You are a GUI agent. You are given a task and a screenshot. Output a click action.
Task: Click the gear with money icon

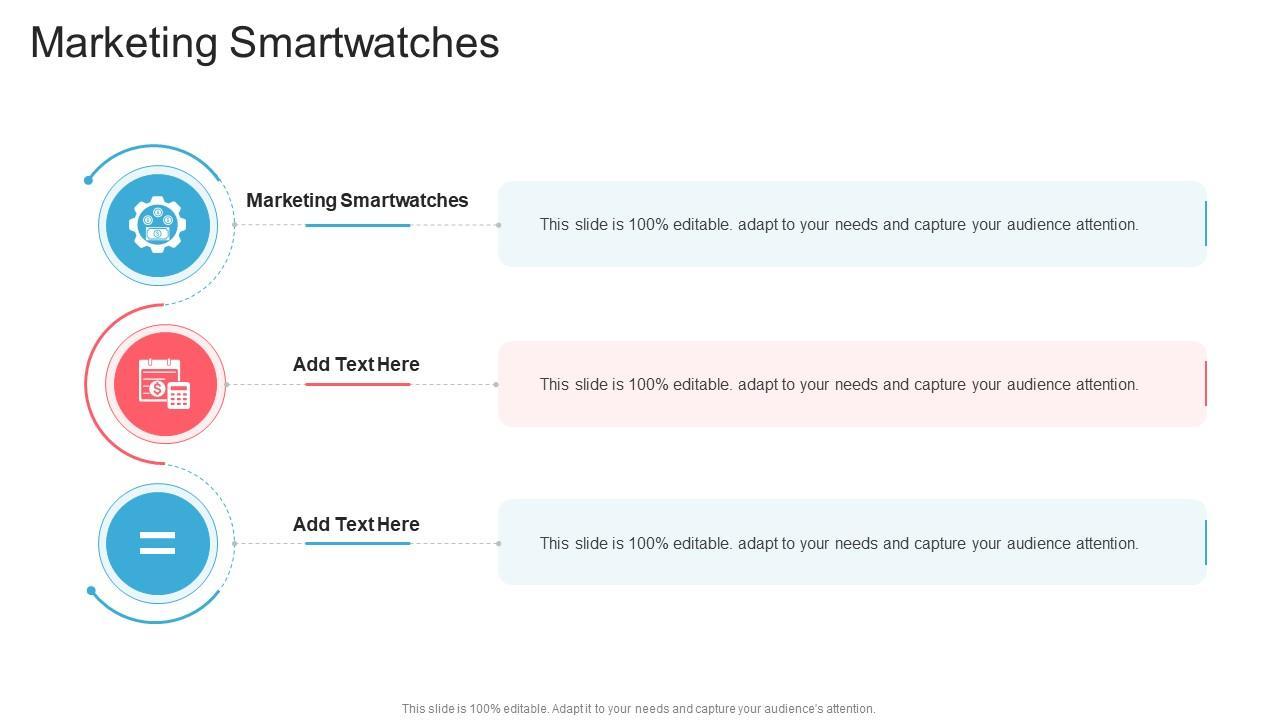tap(157, 225)
